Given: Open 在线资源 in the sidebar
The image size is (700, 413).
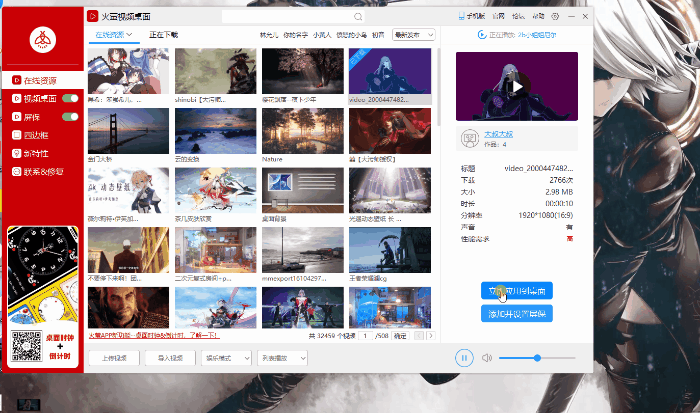Looking at the screenshot, I should pos(40,80).
